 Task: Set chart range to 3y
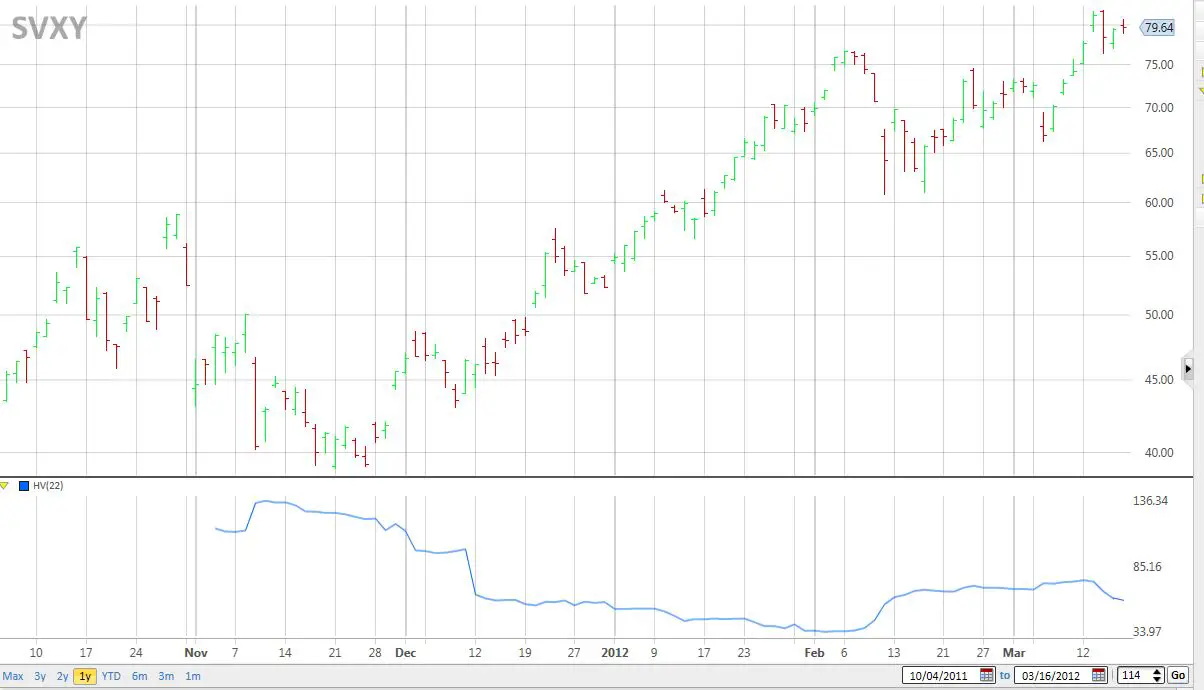click(x=40, y=676)
